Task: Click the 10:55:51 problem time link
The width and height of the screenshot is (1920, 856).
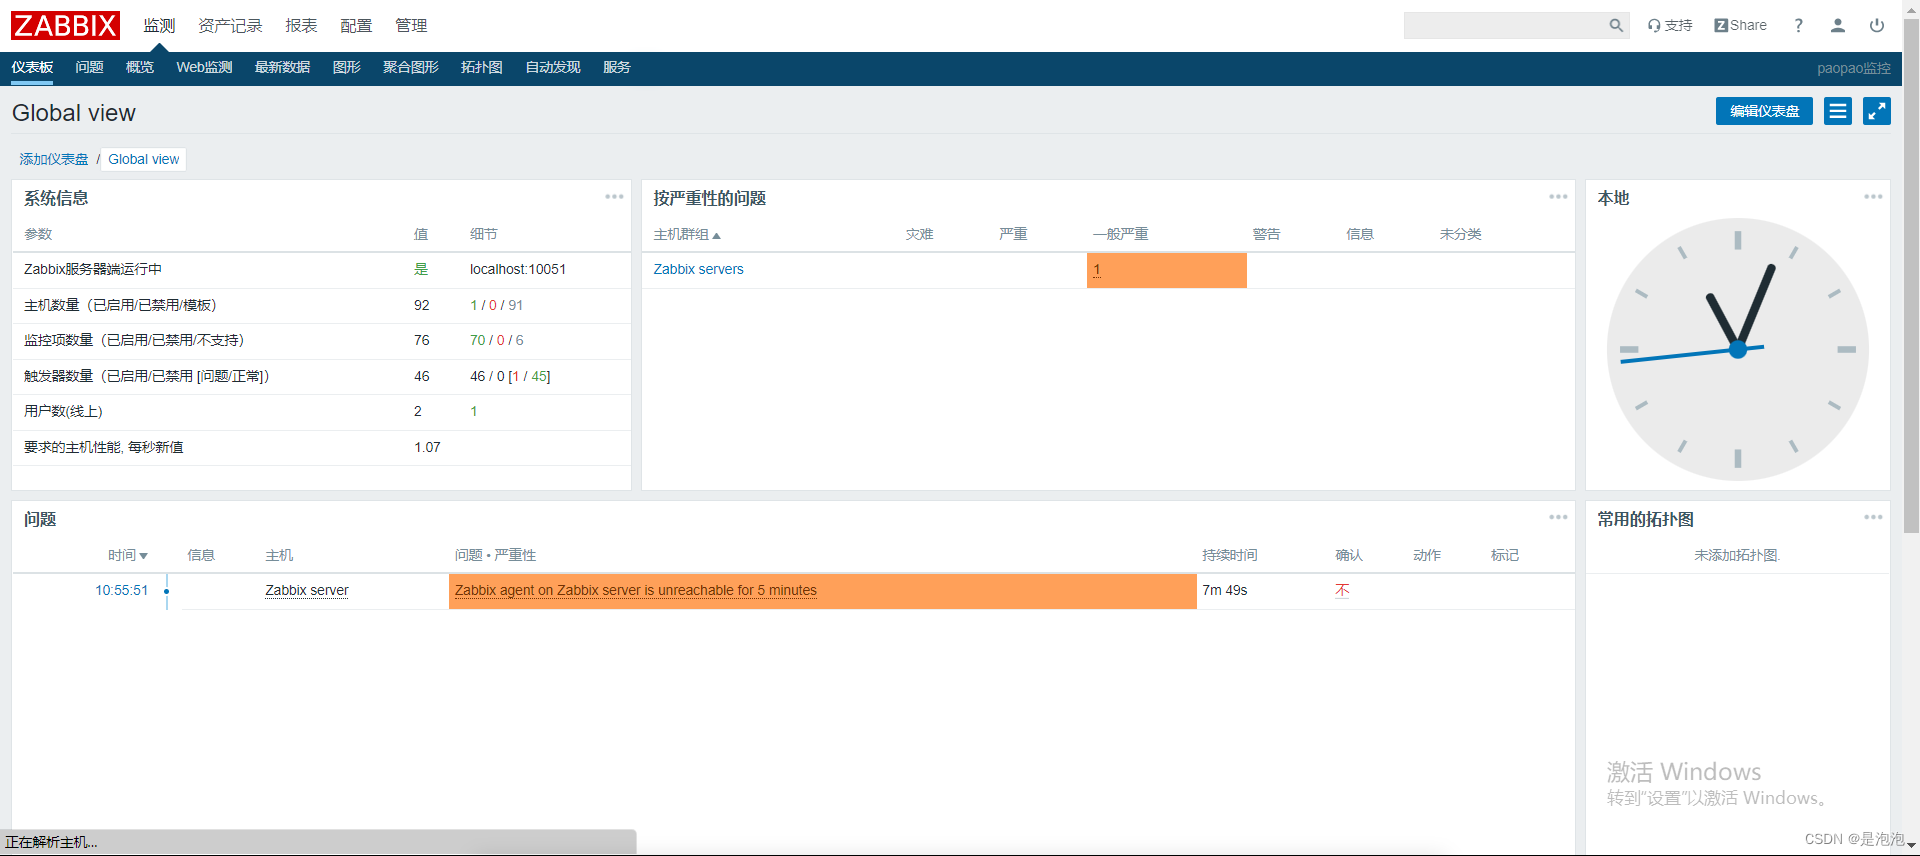Action: point(121,590)
